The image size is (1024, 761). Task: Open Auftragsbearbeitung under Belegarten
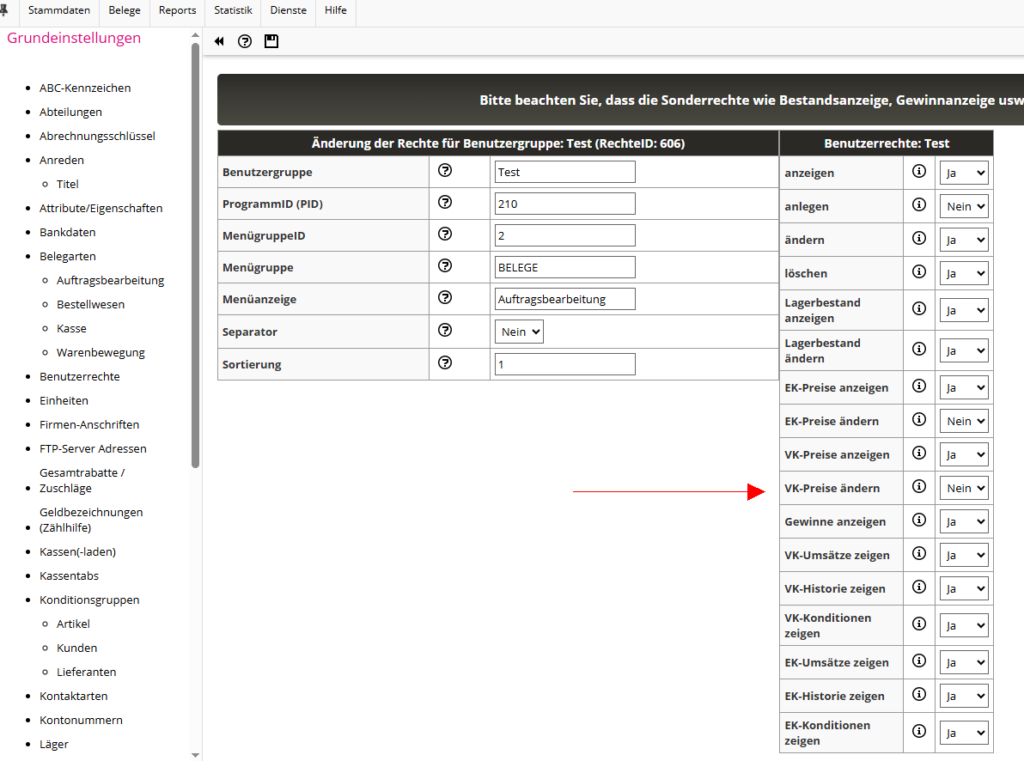pos(110,280)
